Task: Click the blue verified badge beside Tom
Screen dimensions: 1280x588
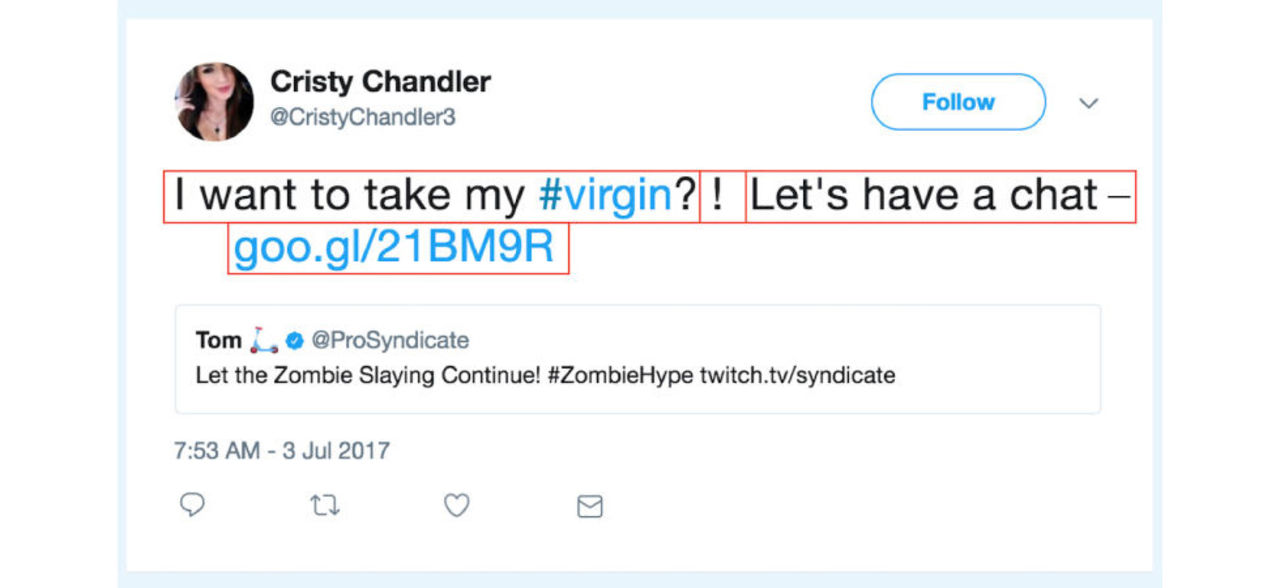Action: click(295, 341)
